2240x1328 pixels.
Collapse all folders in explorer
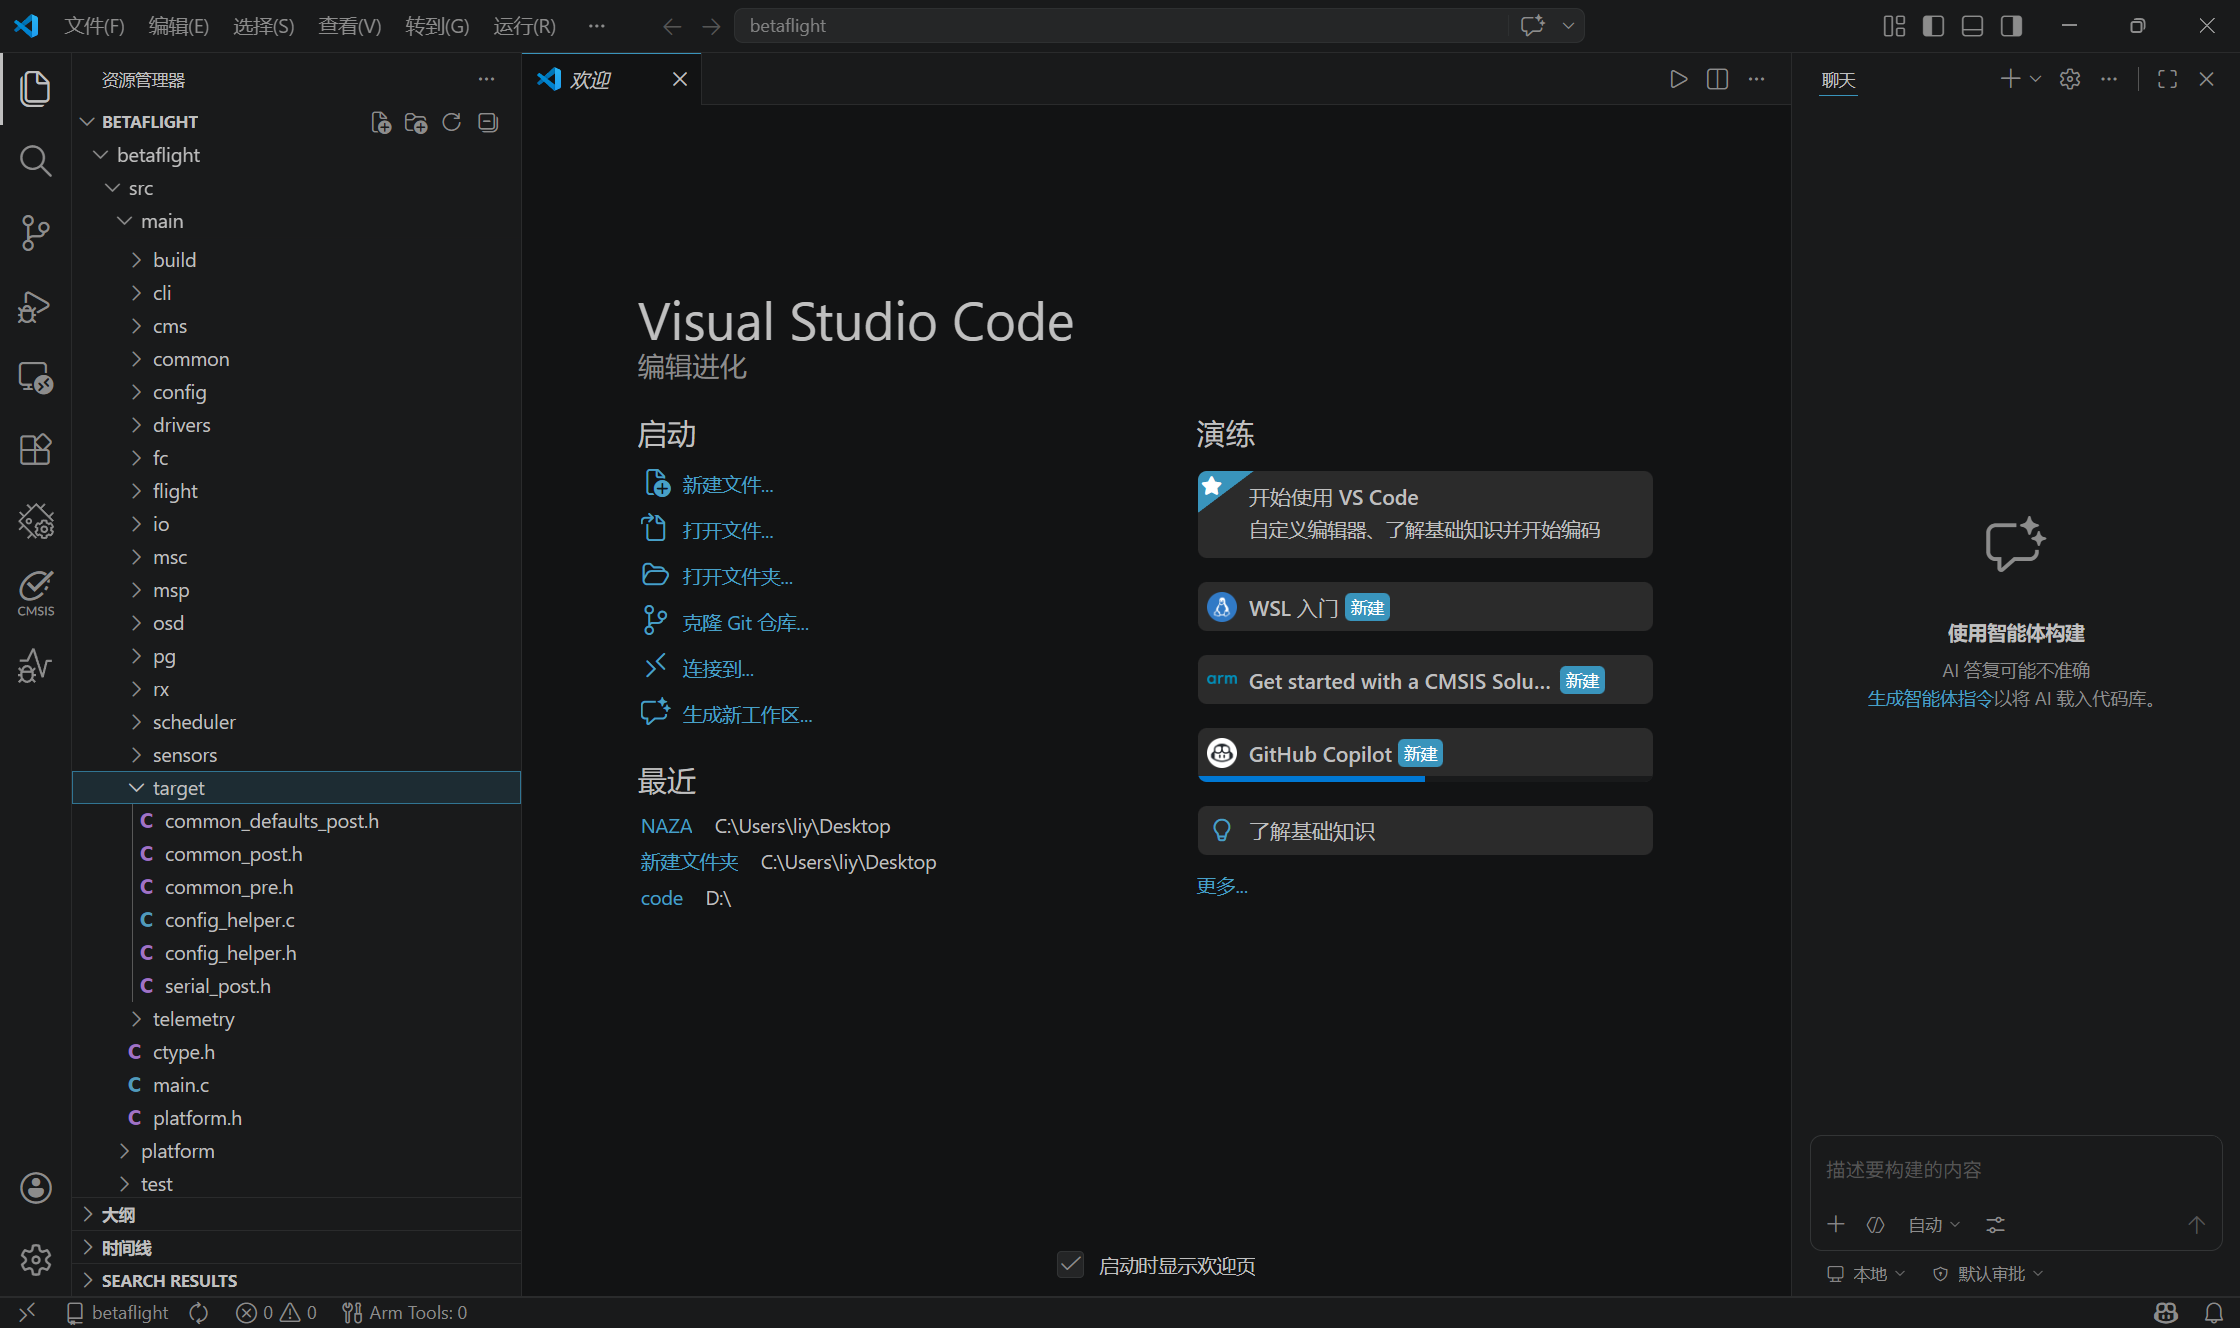coord(488,122)
